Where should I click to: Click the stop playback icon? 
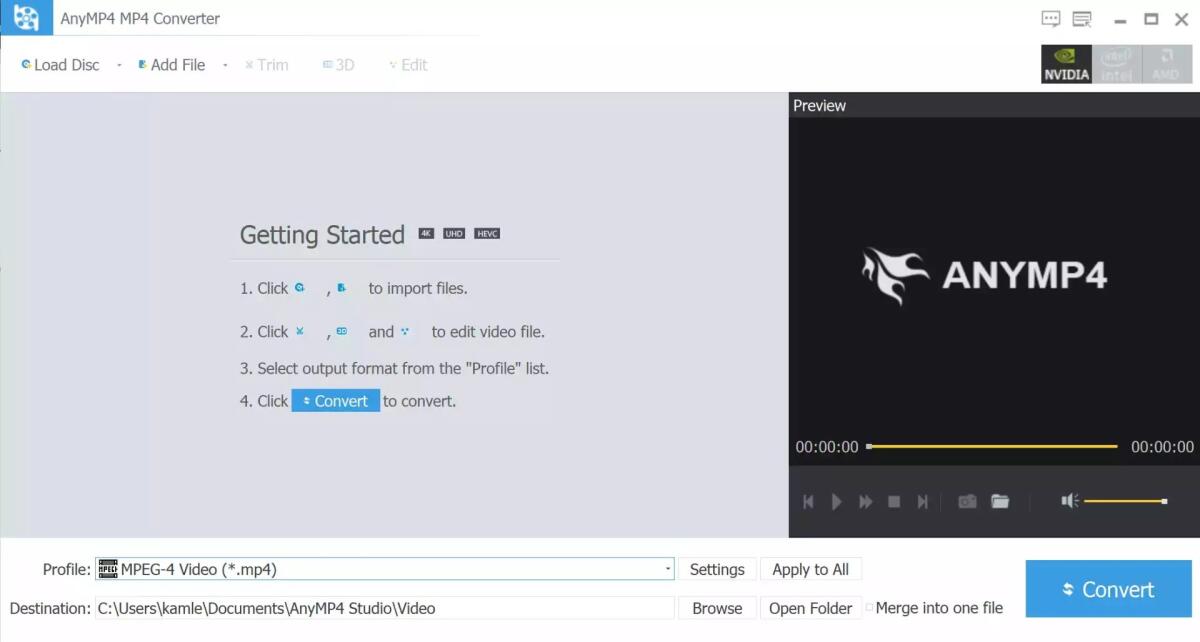coord(893,501)
